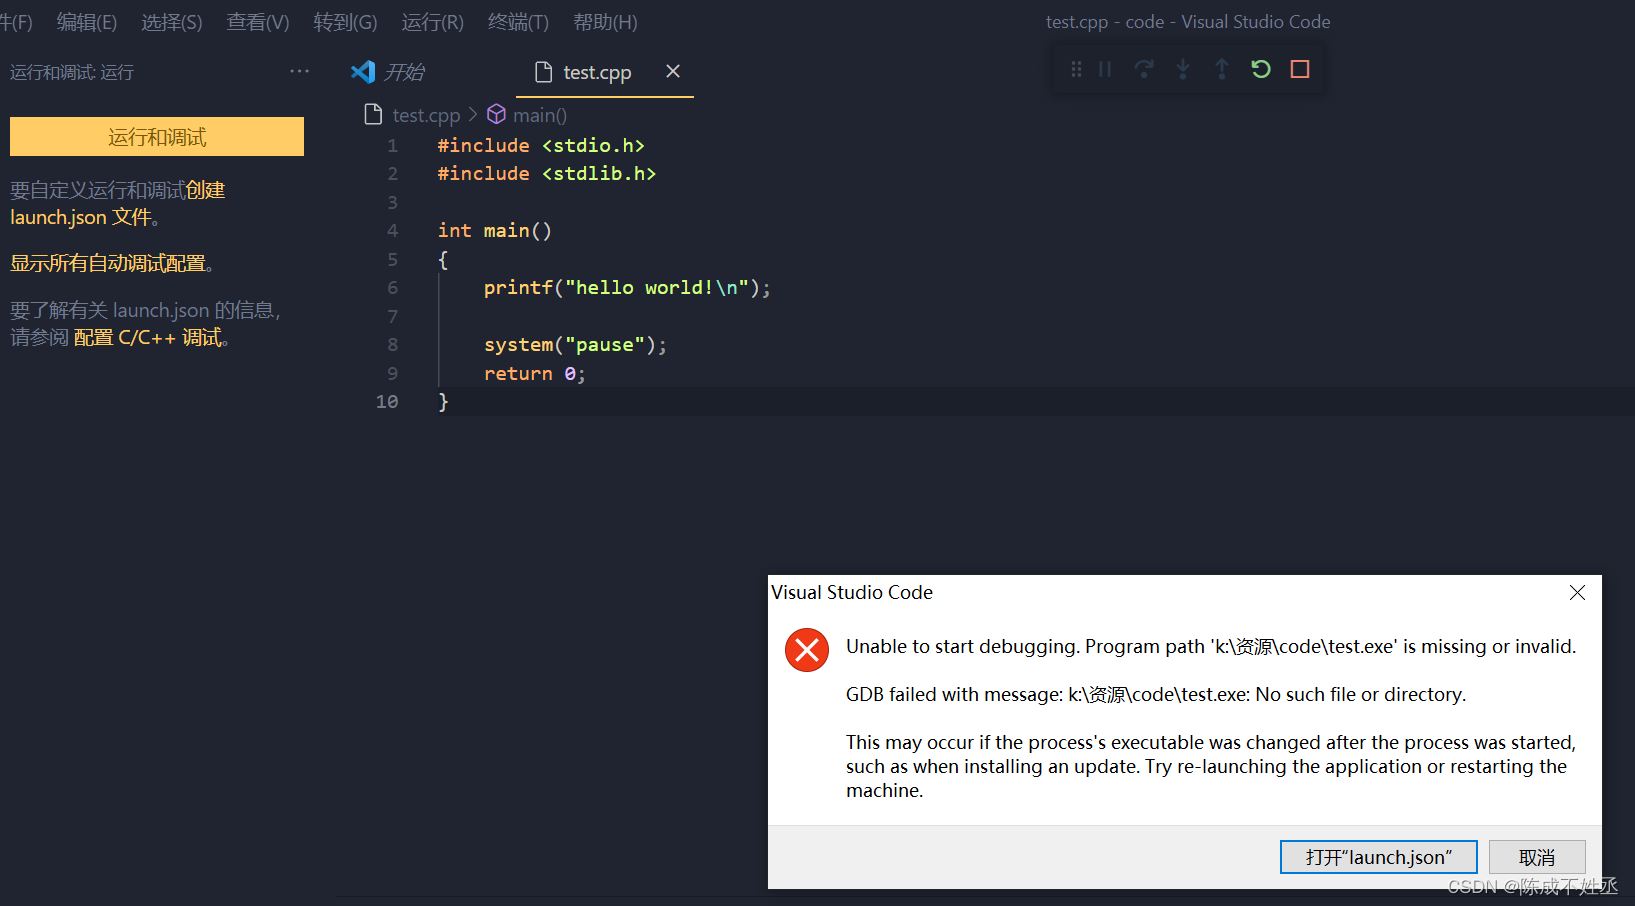Click line number 1 in the gutter

[392, 146]
